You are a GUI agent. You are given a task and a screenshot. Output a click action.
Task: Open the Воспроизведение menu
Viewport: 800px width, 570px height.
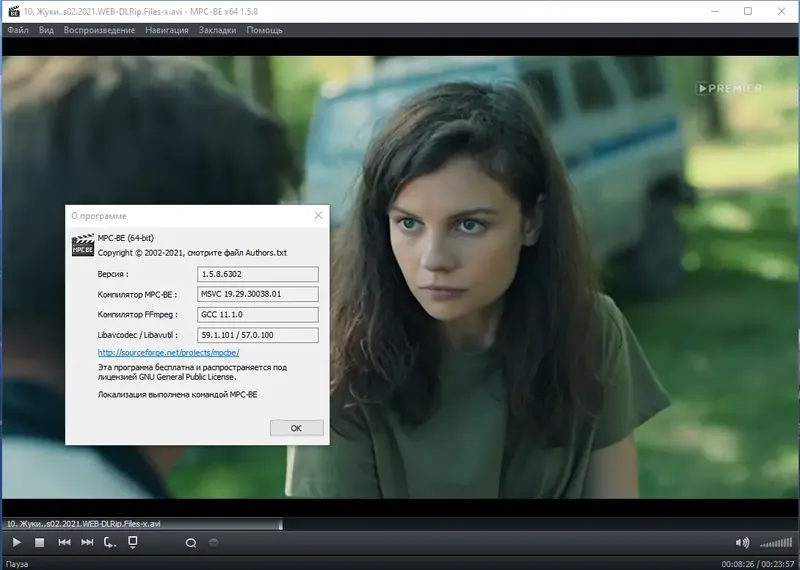click(x=99, y=30)
